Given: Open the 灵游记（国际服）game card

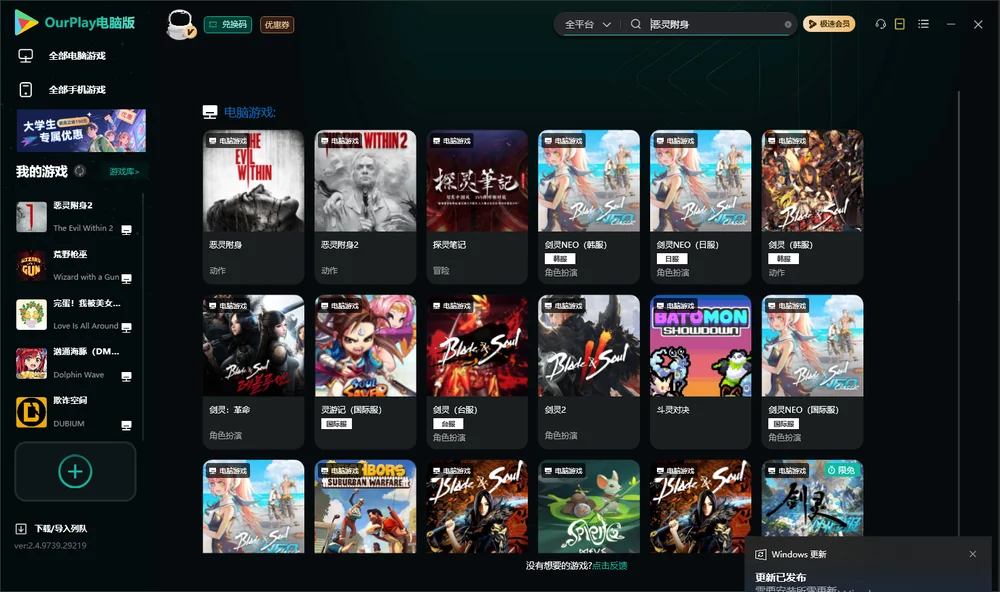Looking at the screenshot, I should coord(365,371).
